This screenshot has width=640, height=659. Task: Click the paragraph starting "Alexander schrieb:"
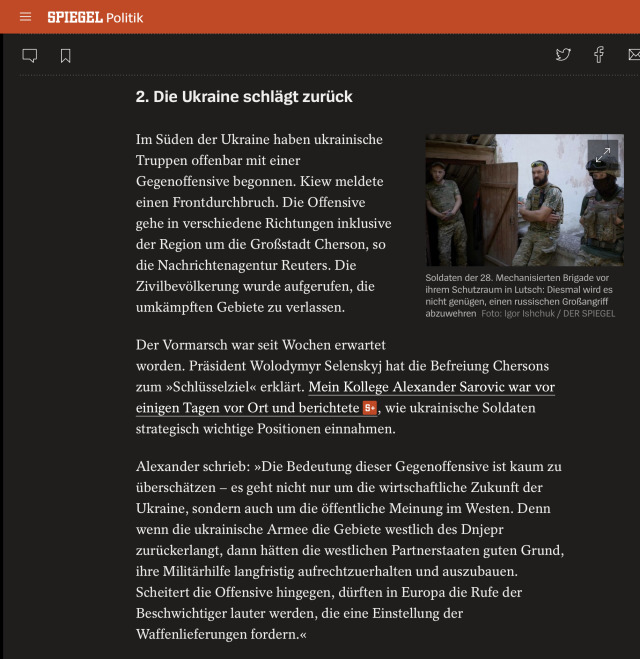tap(350, 550)
